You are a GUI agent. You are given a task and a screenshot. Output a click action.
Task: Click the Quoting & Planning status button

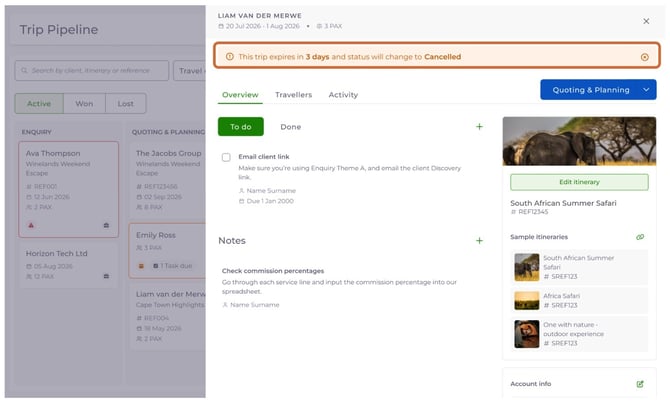pos(590,90)
